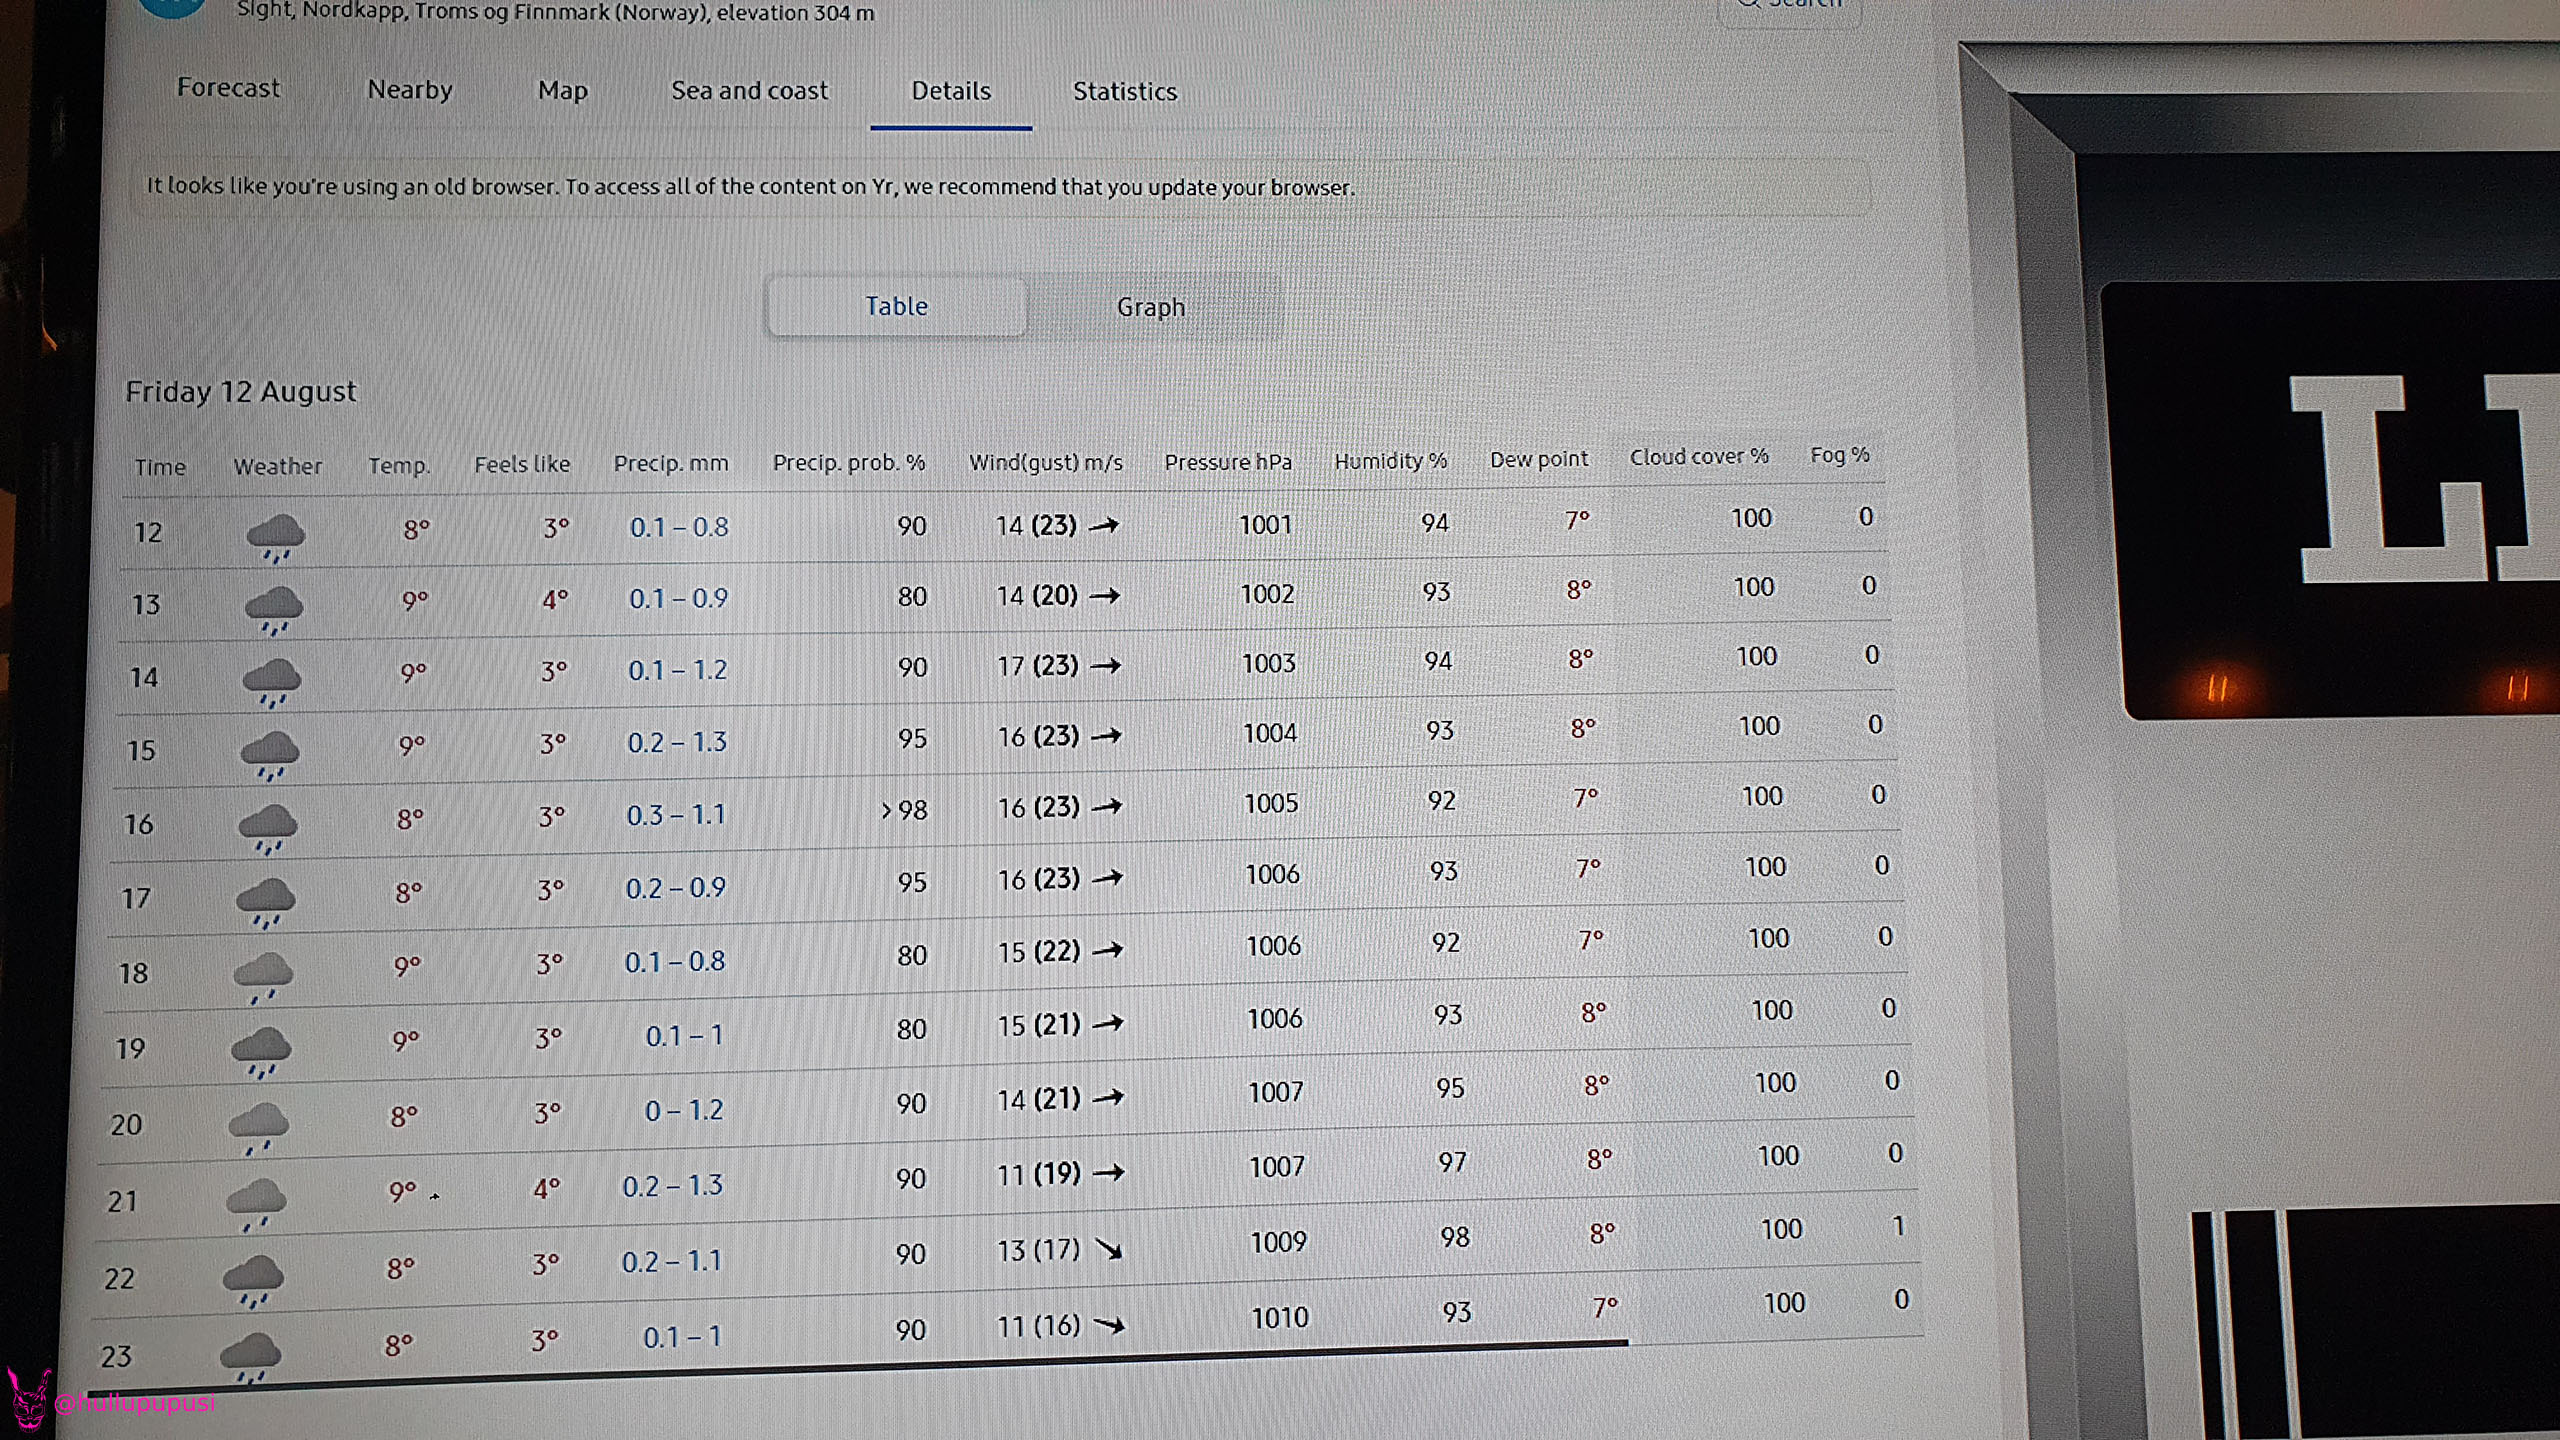
Task: Open the Sea and coast tab
Action: coord(749,91)
